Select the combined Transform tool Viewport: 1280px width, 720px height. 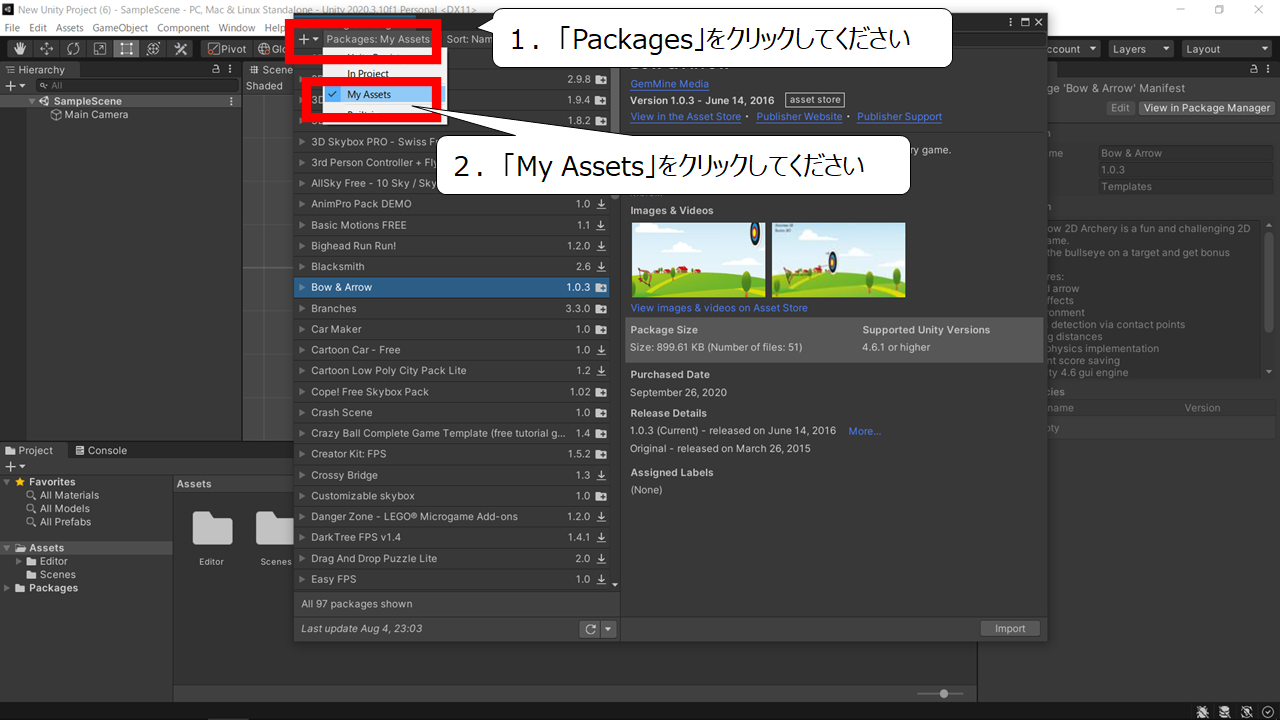153,49
